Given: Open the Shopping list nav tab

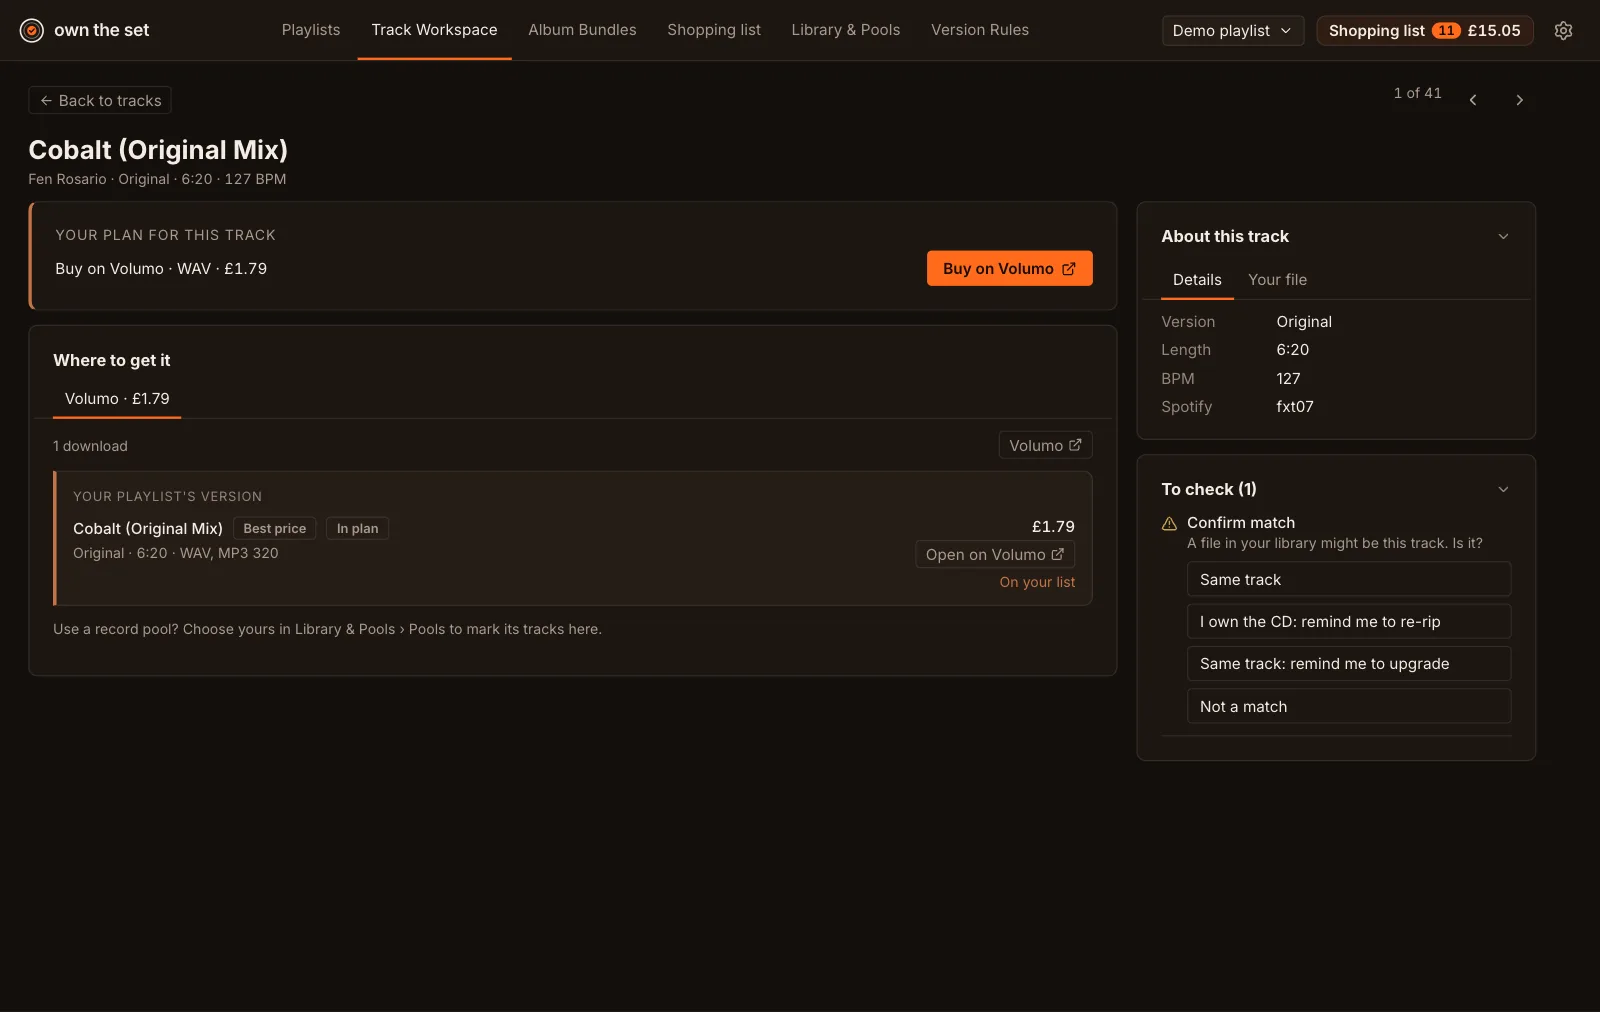Looking at the screenshot, I should [x=714, y=30].
